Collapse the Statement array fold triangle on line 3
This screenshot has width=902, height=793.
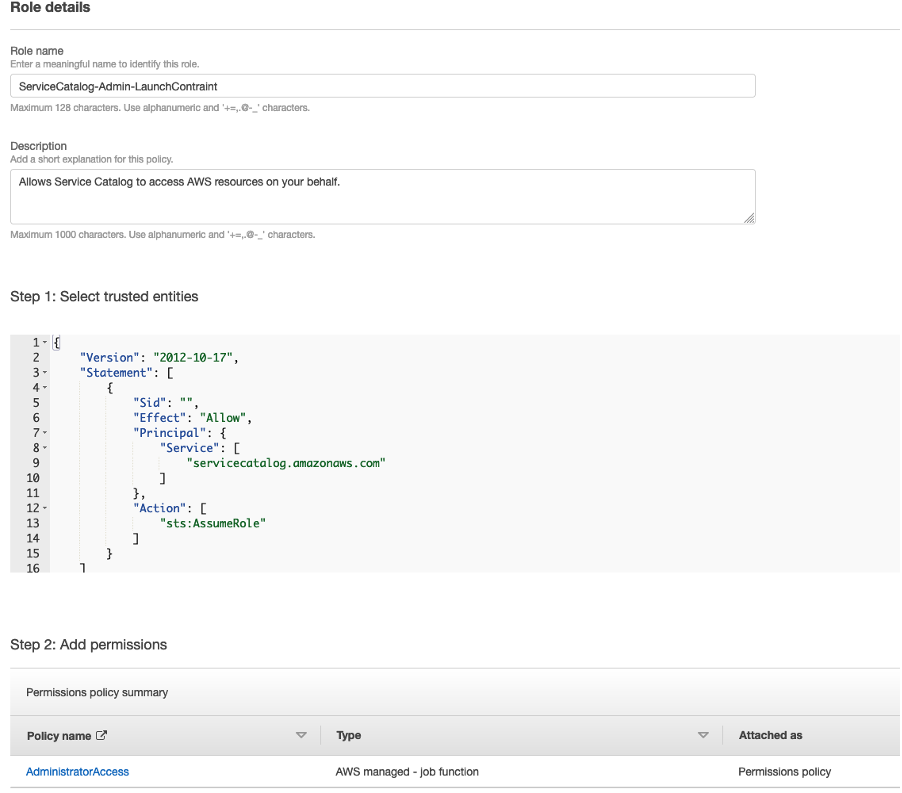click(x=43, y=372)
